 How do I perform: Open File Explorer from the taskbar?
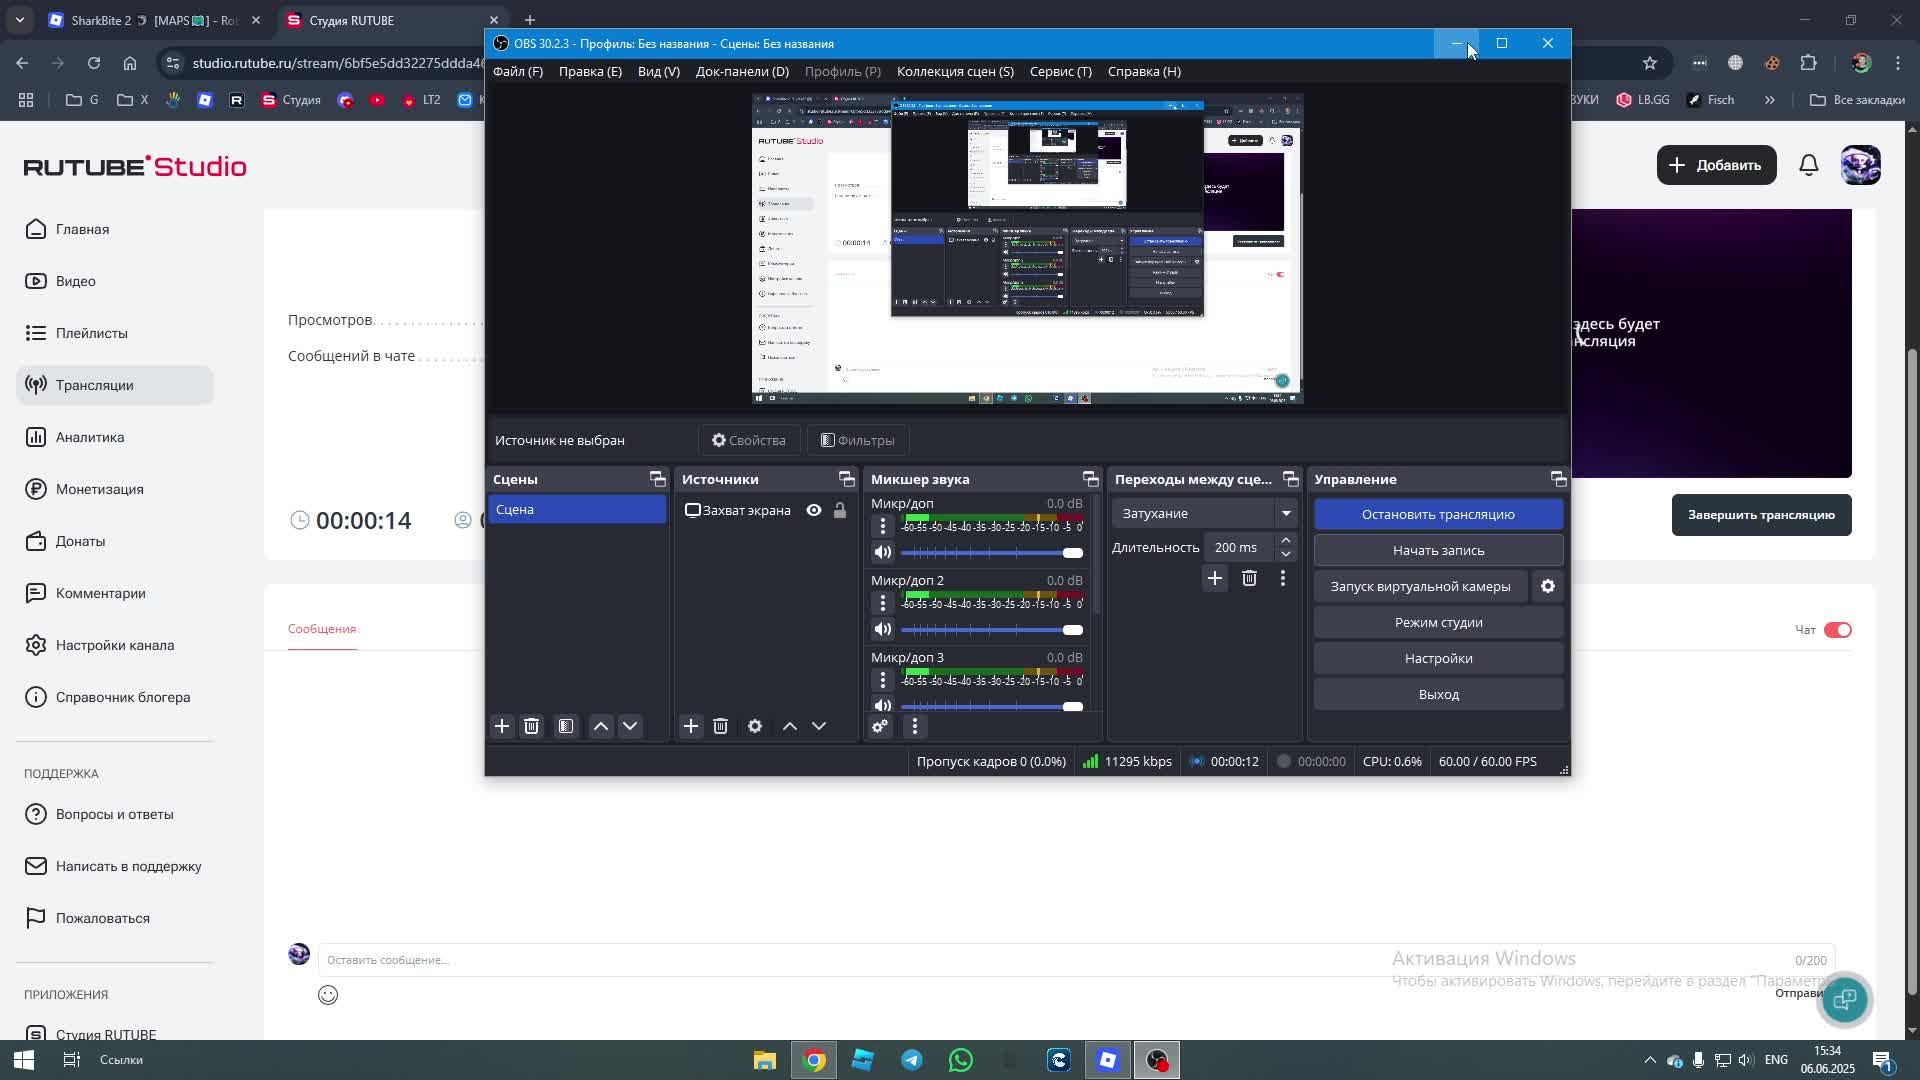point(765,1060)
